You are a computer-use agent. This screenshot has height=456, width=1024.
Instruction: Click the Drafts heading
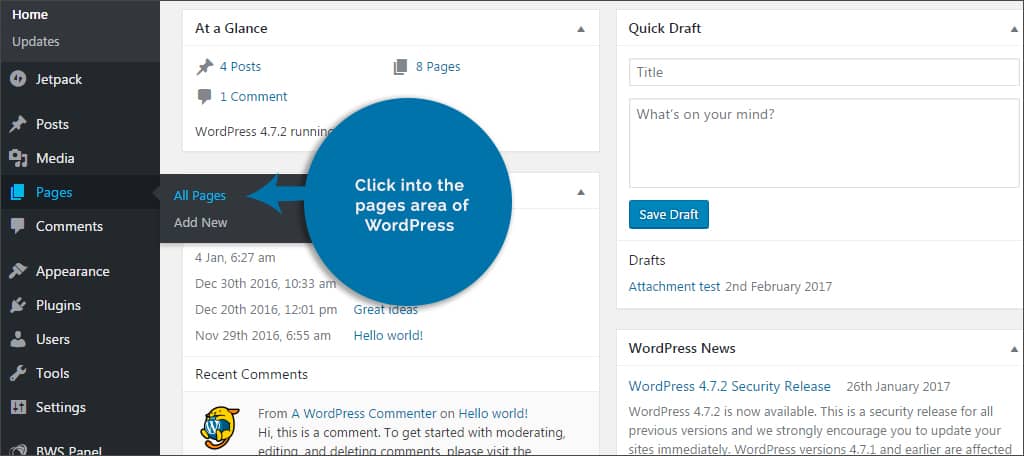647,260
